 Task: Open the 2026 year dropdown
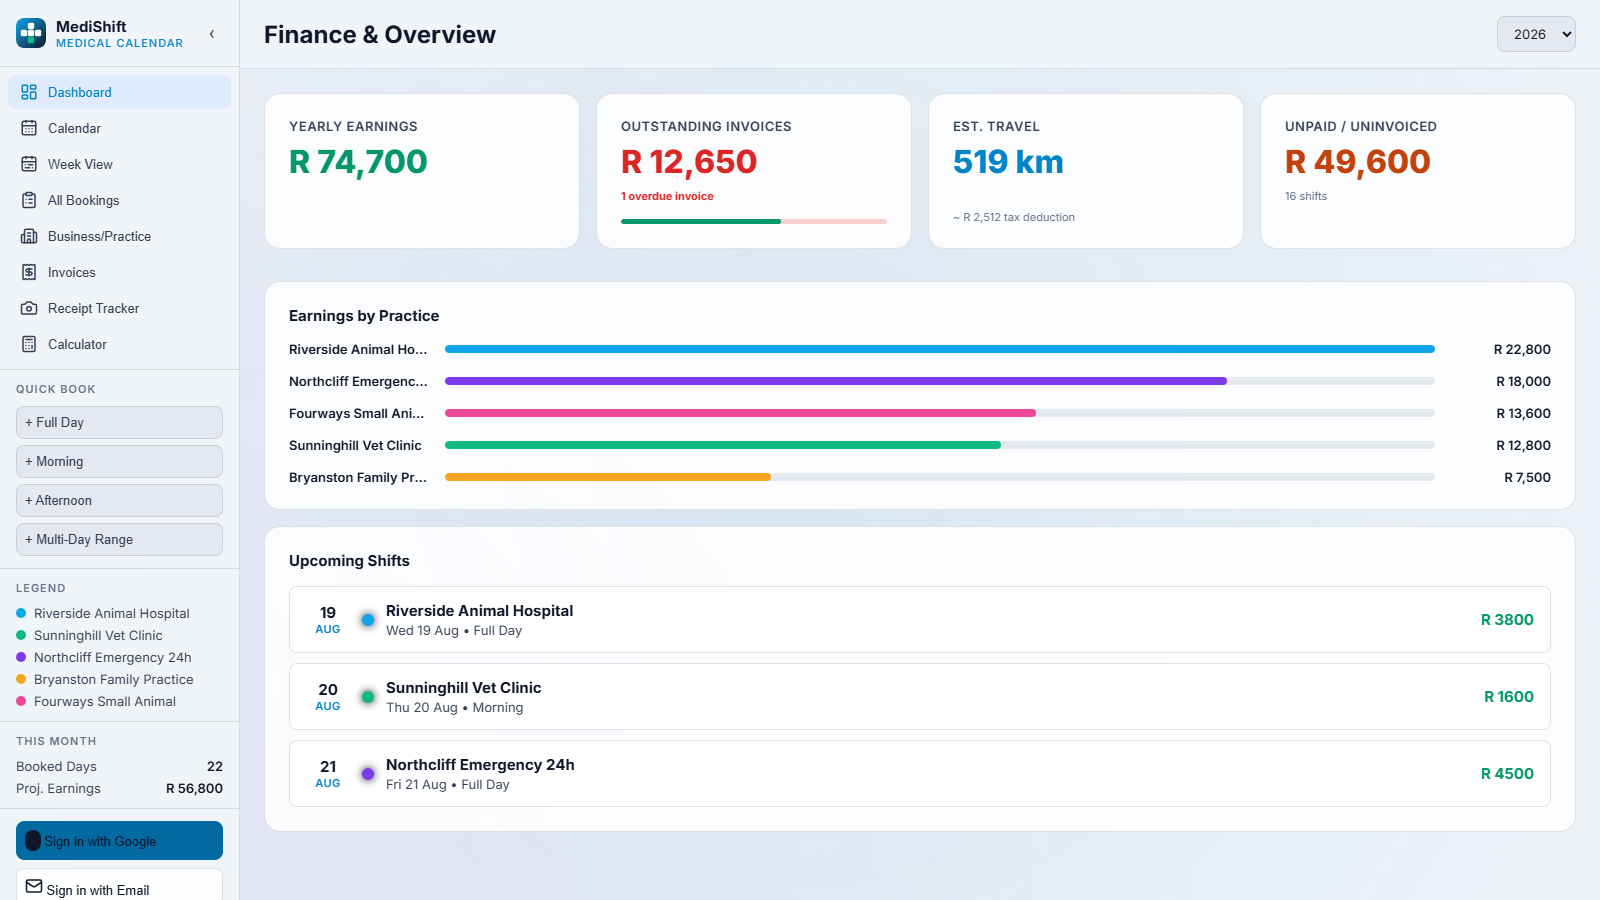(1536, 34)
